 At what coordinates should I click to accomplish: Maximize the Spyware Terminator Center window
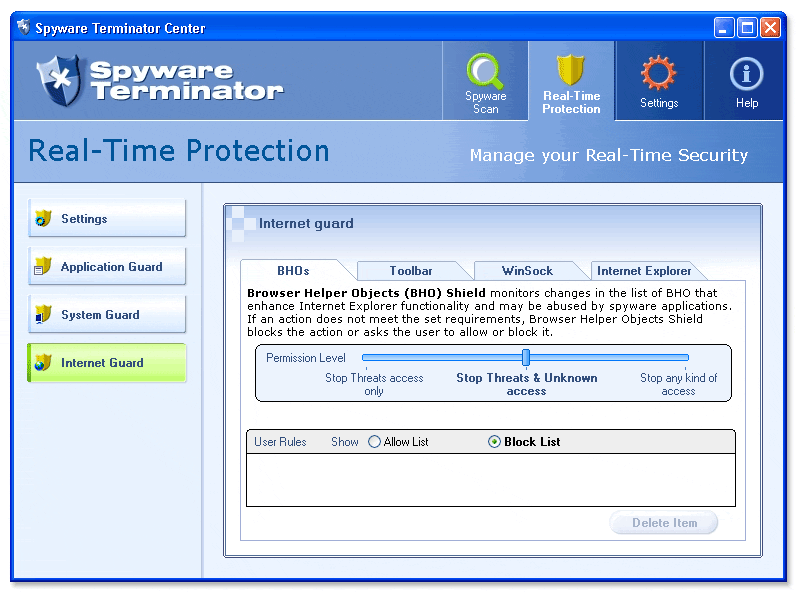point(747,28)
